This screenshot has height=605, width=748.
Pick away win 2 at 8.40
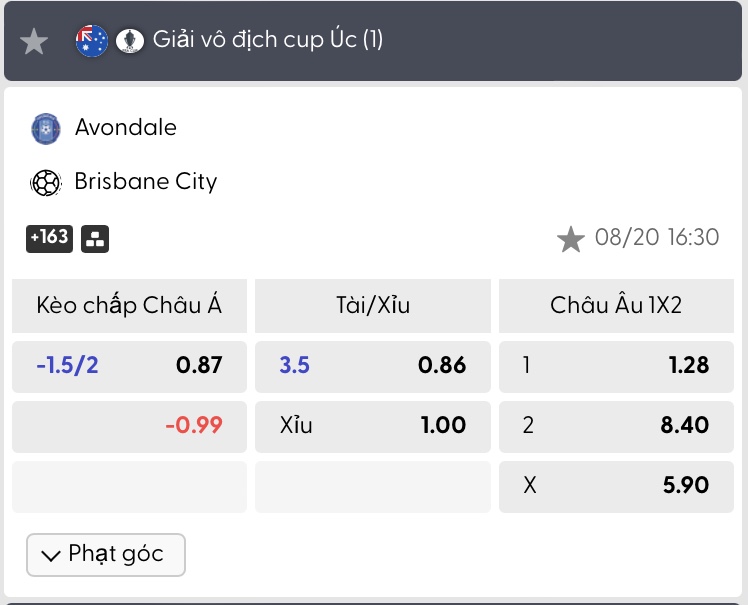[616, 427]
